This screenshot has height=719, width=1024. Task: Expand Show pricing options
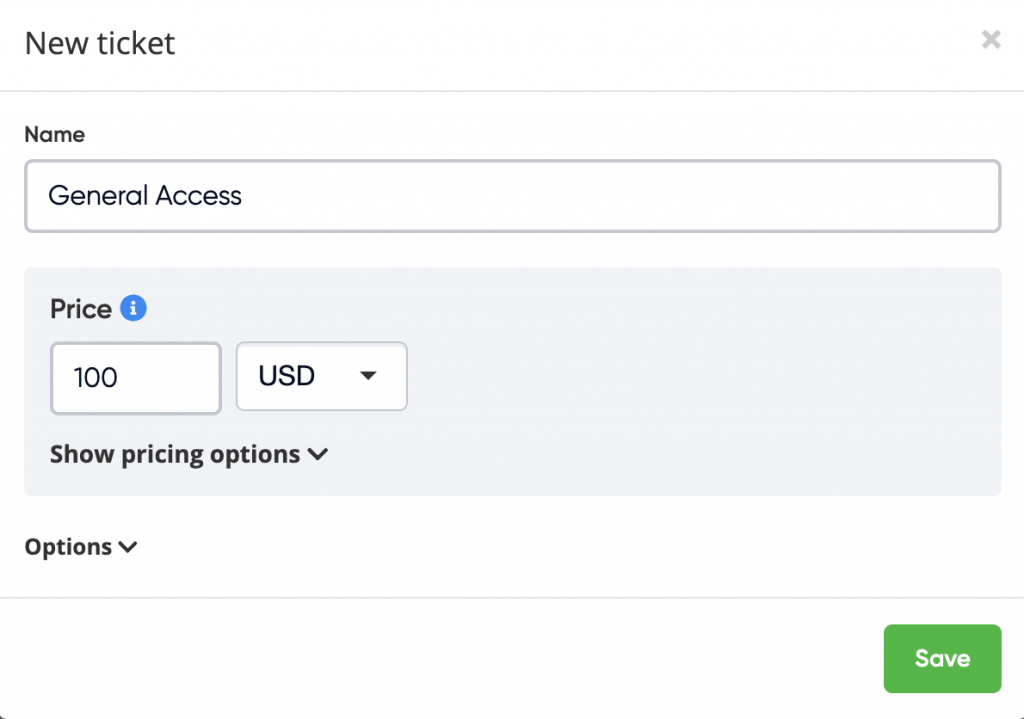tap(175, 454)
